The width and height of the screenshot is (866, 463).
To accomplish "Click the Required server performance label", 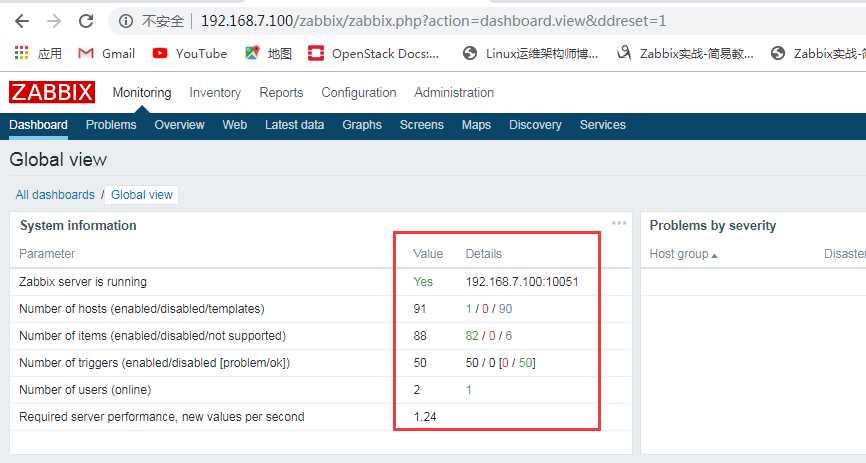I will 162,417.
